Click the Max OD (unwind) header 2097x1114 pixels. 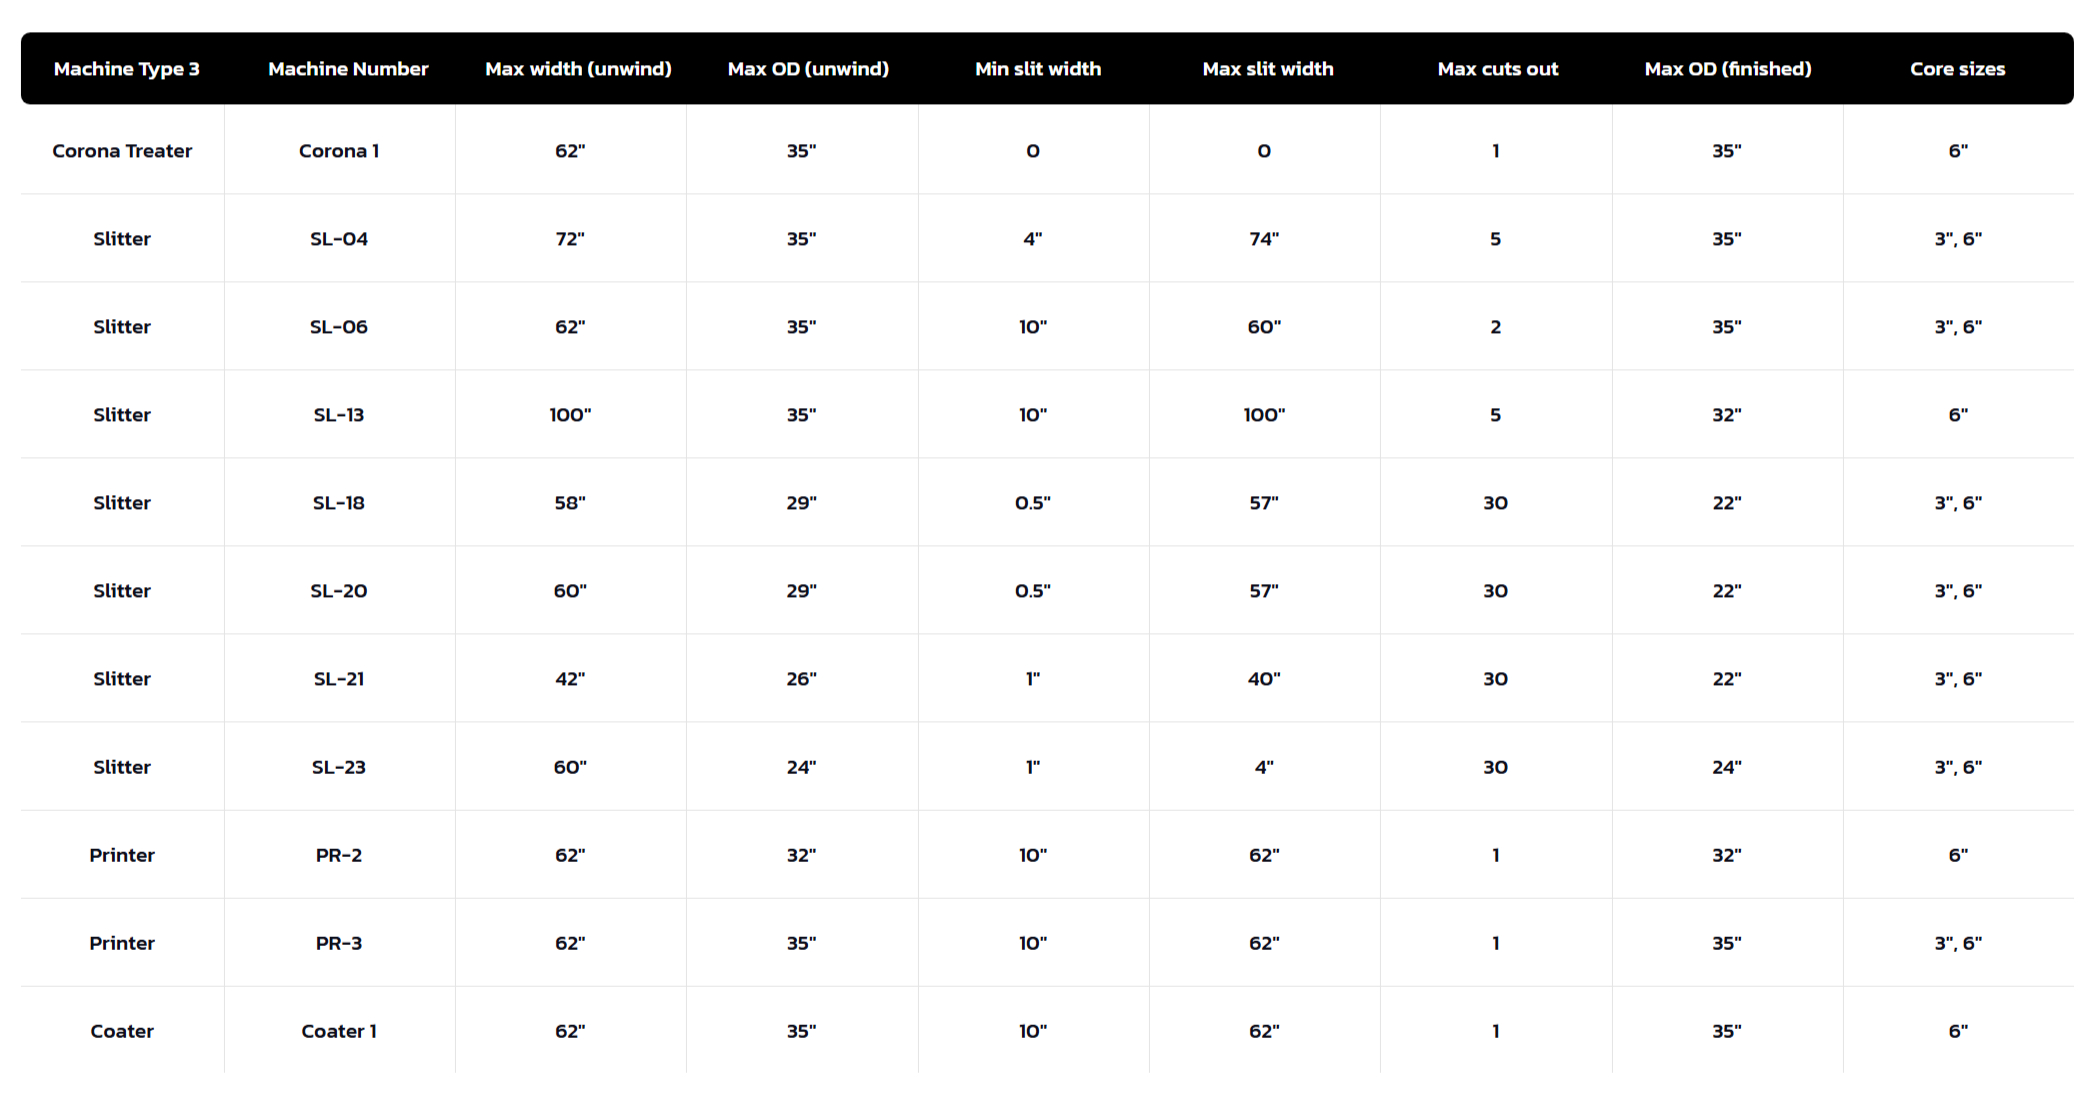click(808, 69)
